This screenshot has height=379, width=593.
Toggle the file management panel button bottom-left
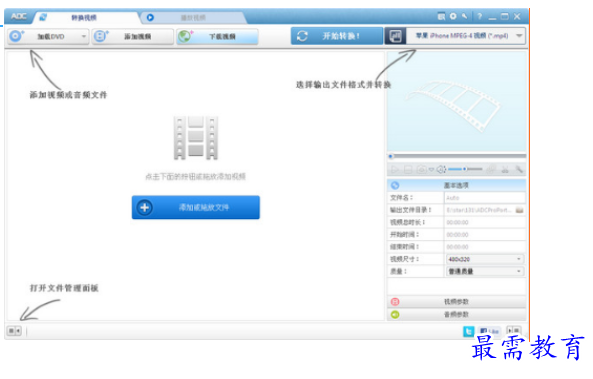tap(14, 331)
